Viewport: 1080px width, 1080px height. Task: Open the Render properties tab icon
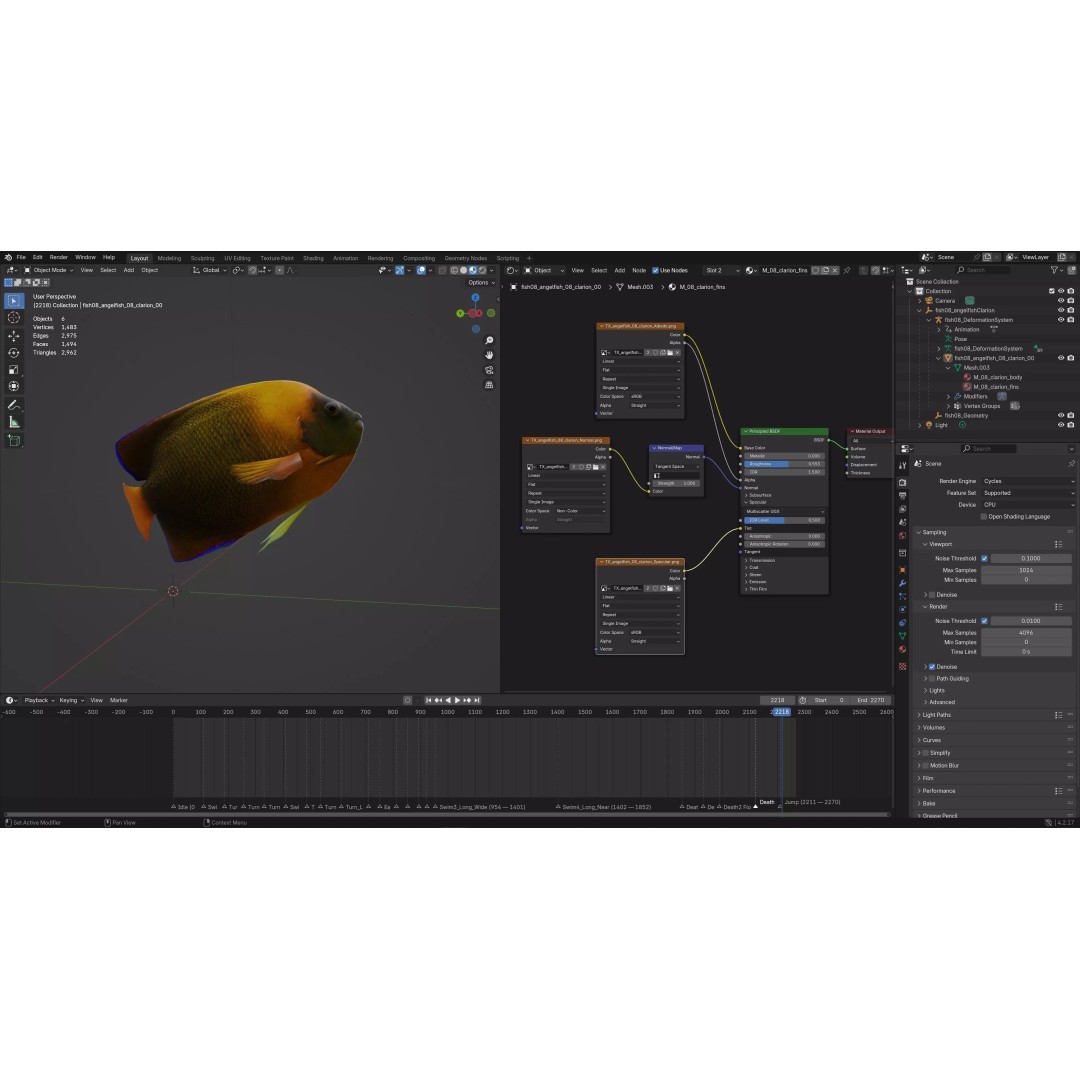pos(902,482)
